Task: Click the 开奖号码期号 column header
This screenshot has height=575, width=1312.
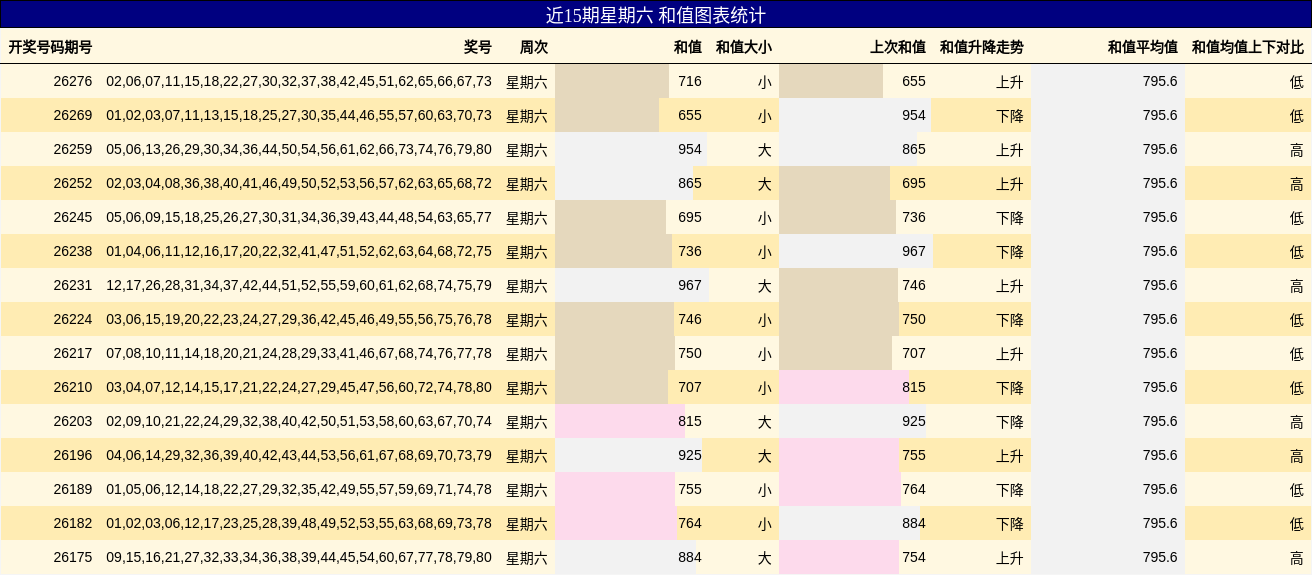Action: pyautogui.click(x=50, y=47)
